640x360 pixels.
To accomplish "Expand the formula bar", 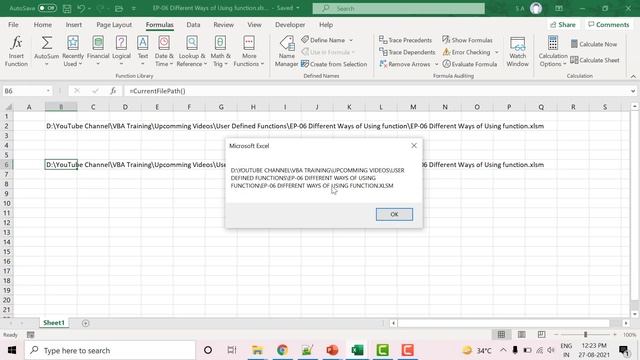I will (633, 91).
